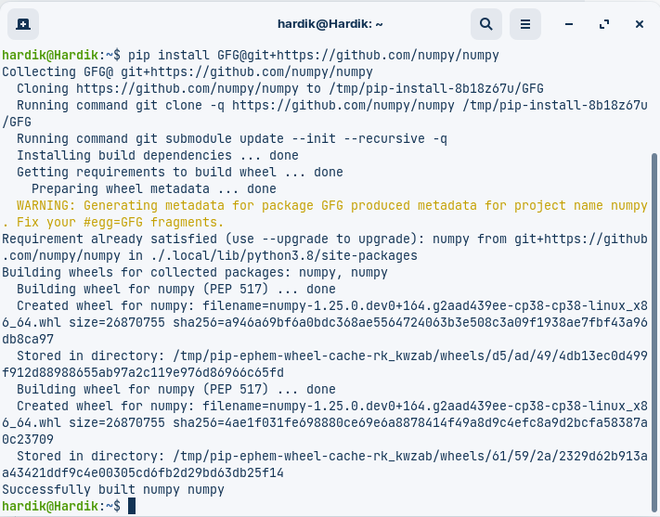Click the URL in the Collecting GFG line
660x517 pixels.
tap(247, 72)
